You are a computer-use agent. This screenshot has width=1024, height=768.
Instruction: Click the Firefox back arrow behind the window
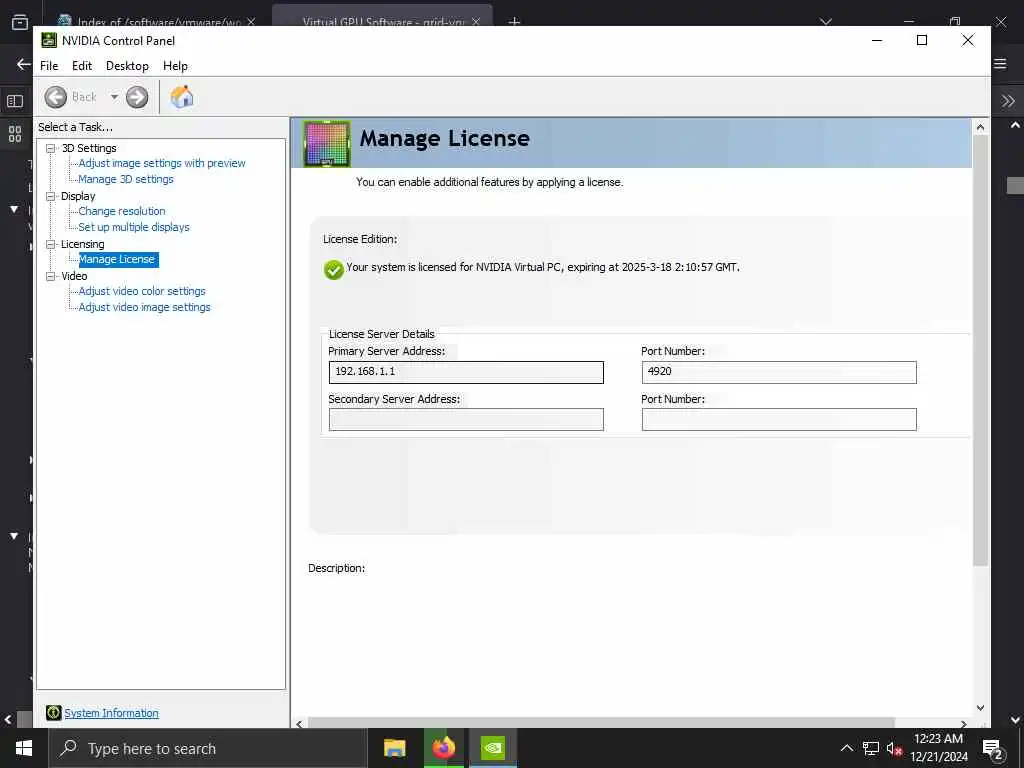[24, 64]
